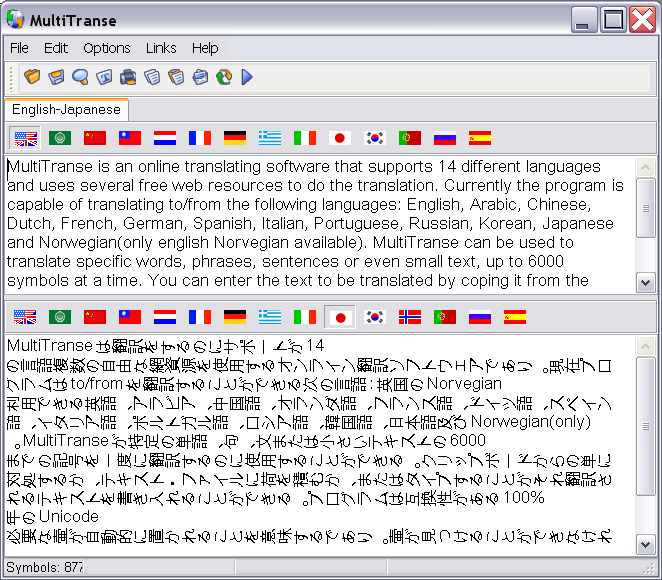Click the email envelope toolbar icon

200,77
